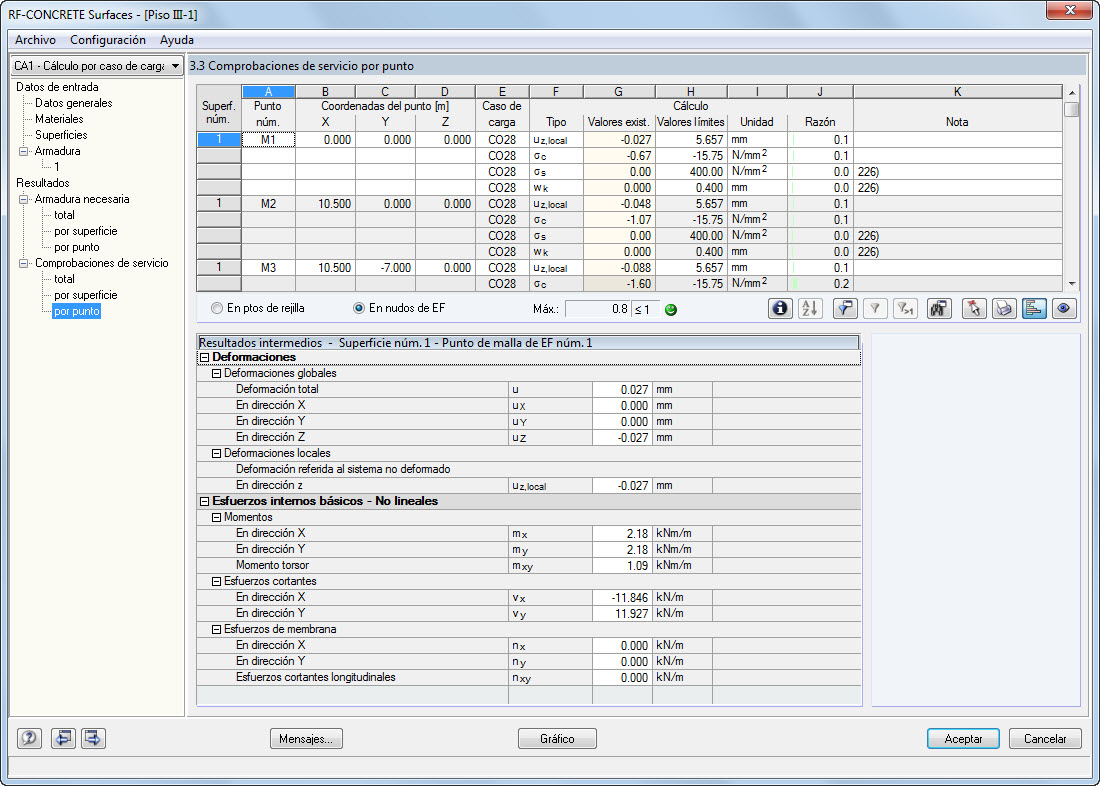Viewport: 1100px width, 786px height.
Task: Click the eye view-mode icon
Action: coord(1064,308)
